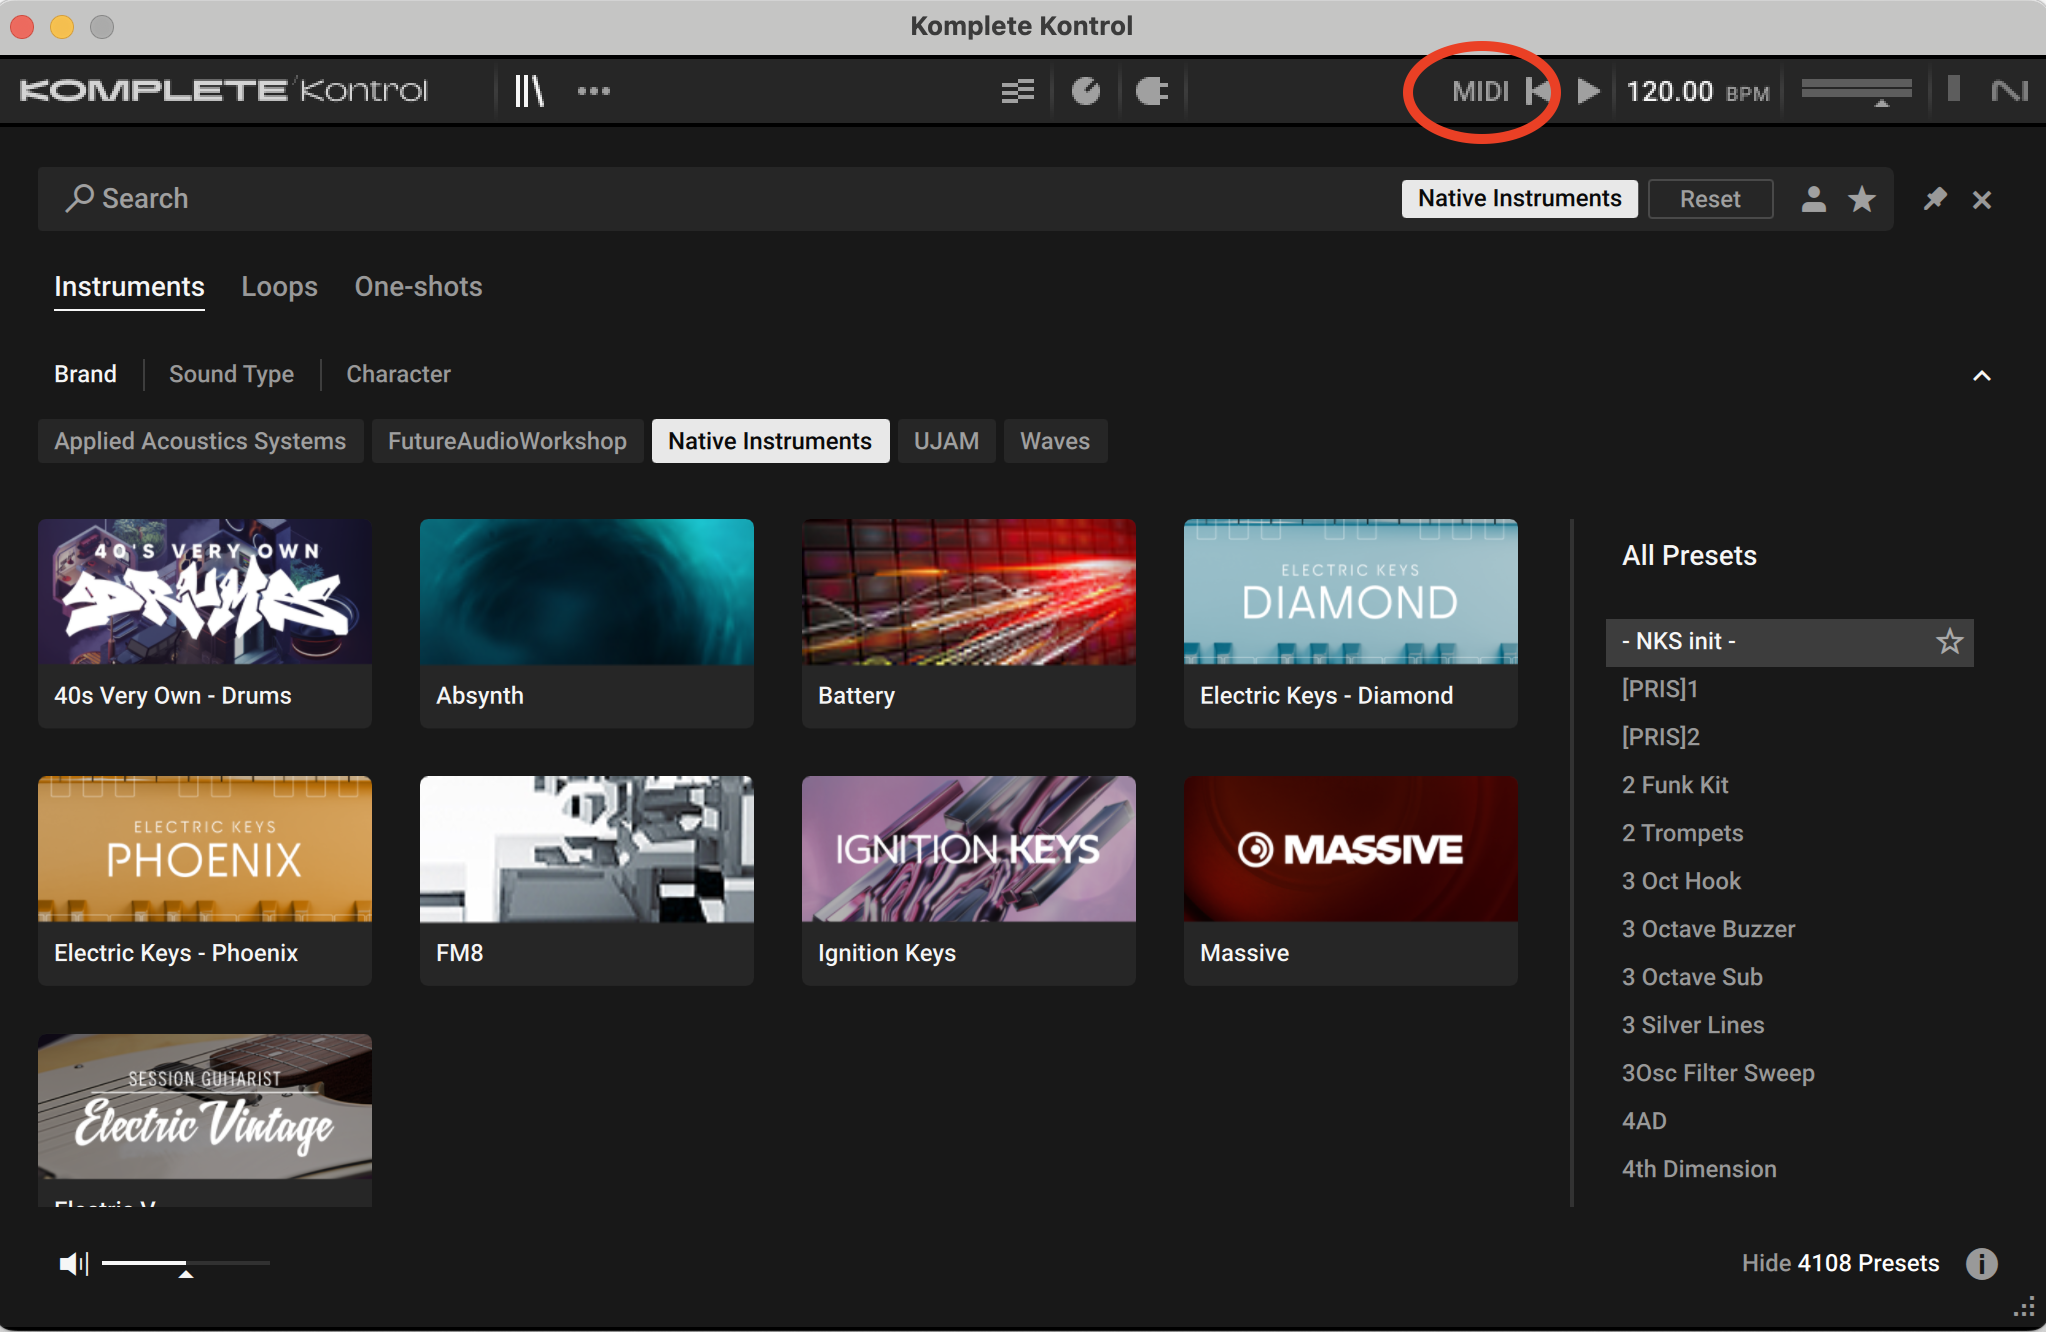The height and width of the screenshot is (1332, 2046).
Task: Open Session Guitarist Electric Vintage tile
Action: click(x=205, y=1119)
